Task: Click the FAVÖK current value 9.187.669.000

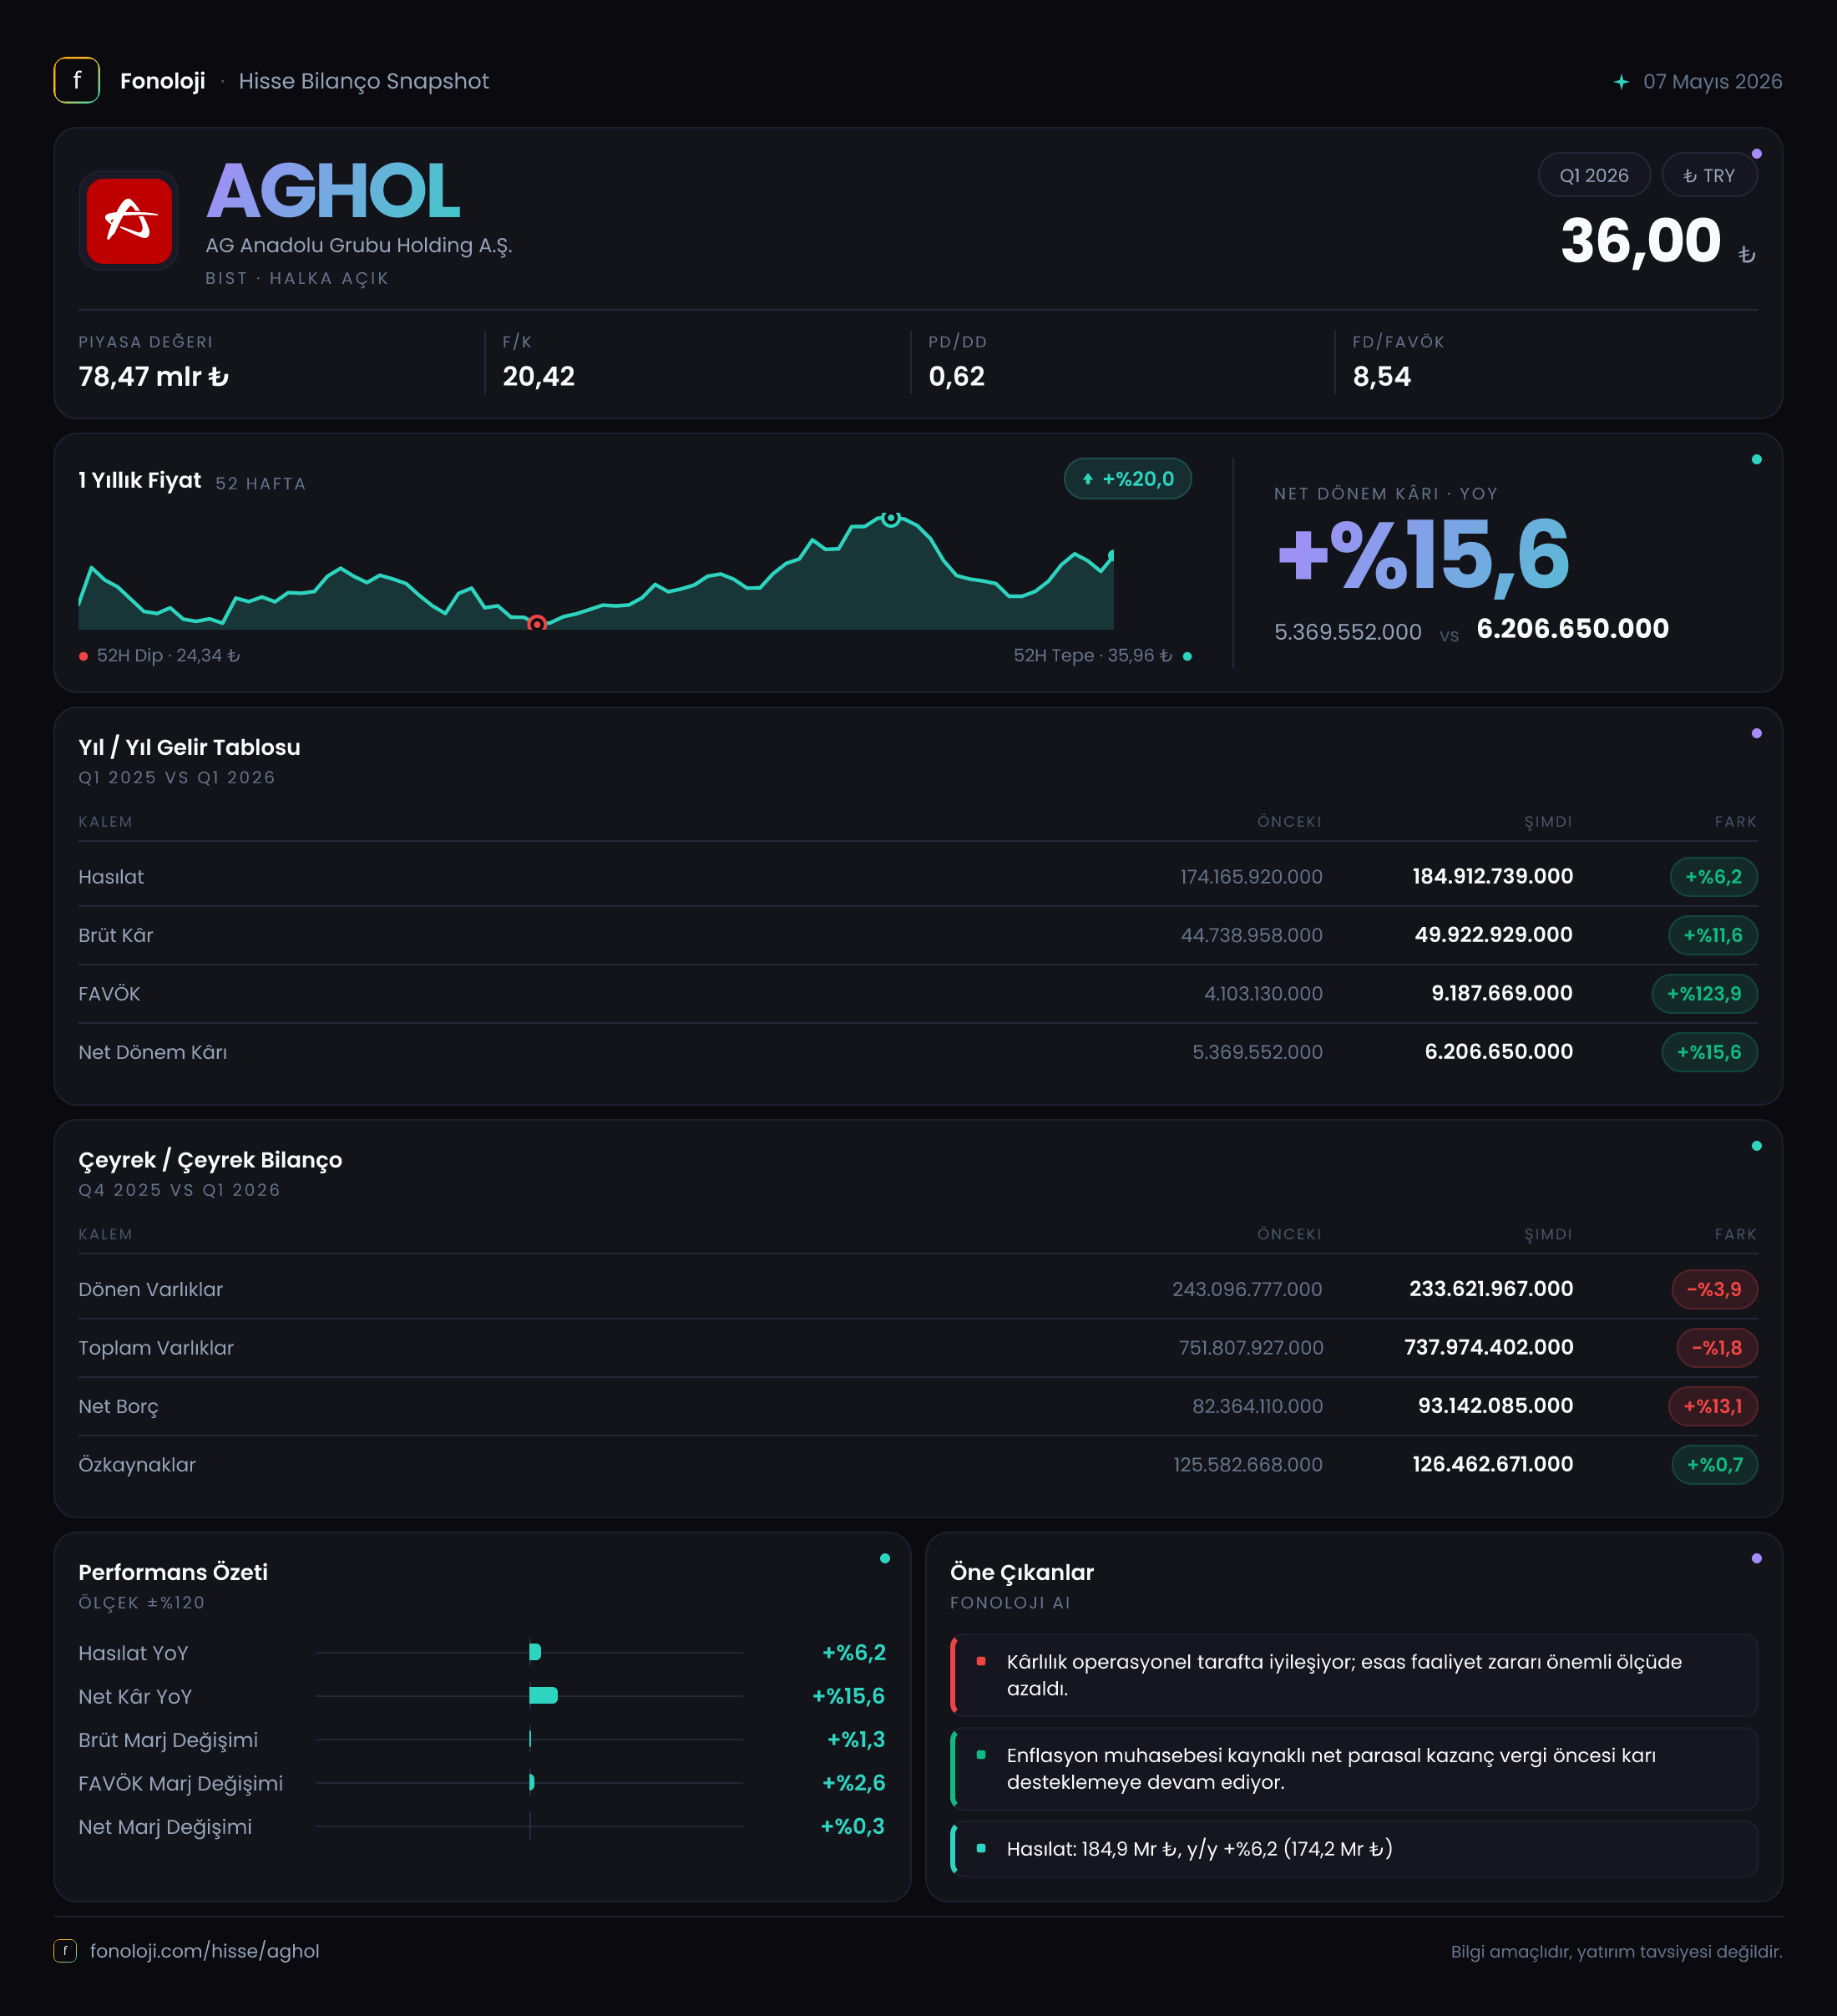Action: click(x=1502, y=994)
